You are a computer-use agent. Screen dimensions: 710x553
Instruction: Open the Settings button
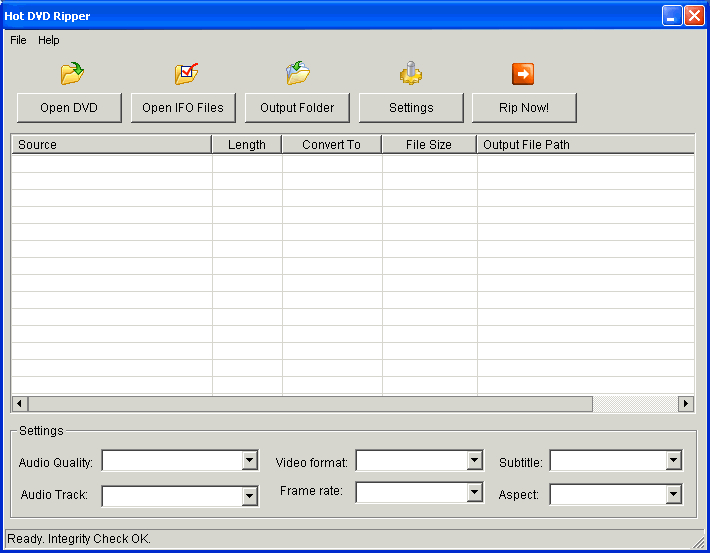[x=411, y=108]
